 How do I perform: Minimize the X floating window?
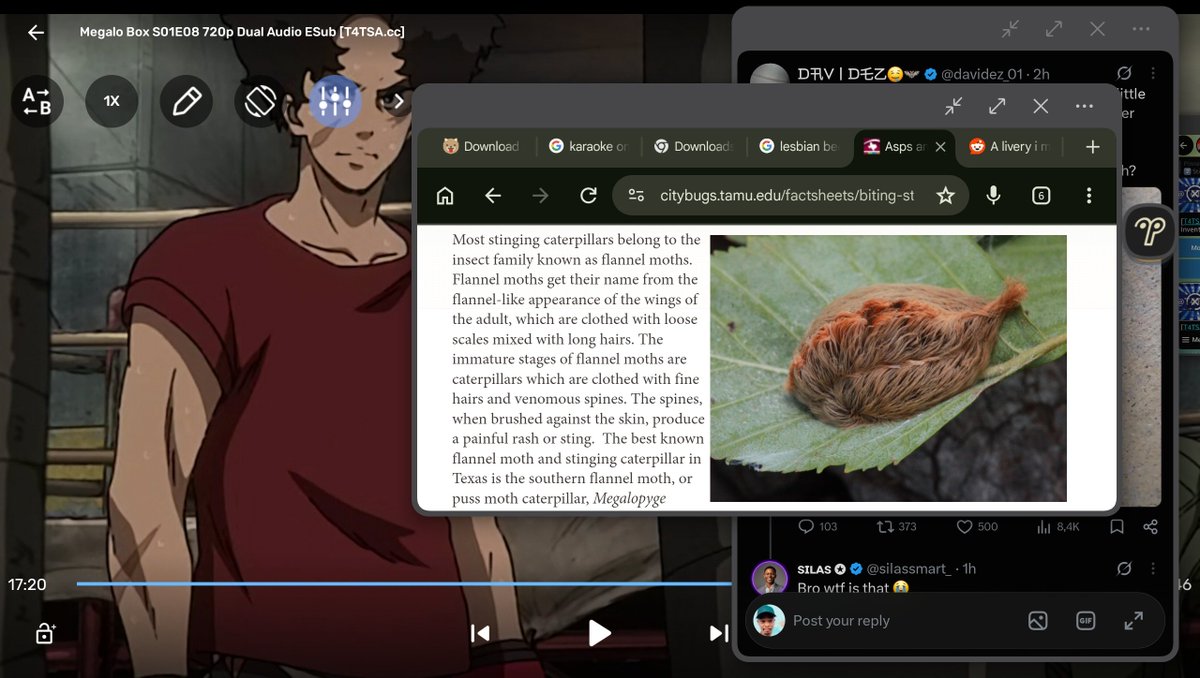click(1011, 29)
